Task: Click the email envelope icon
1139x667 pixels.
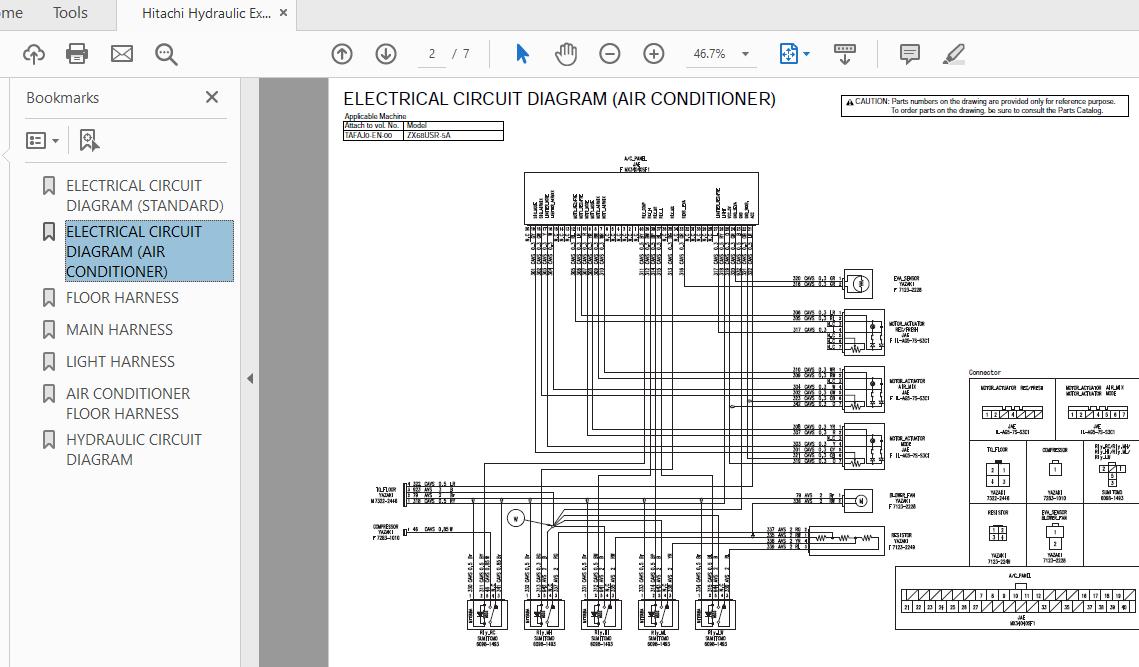Action: click(x=122, y=54)
